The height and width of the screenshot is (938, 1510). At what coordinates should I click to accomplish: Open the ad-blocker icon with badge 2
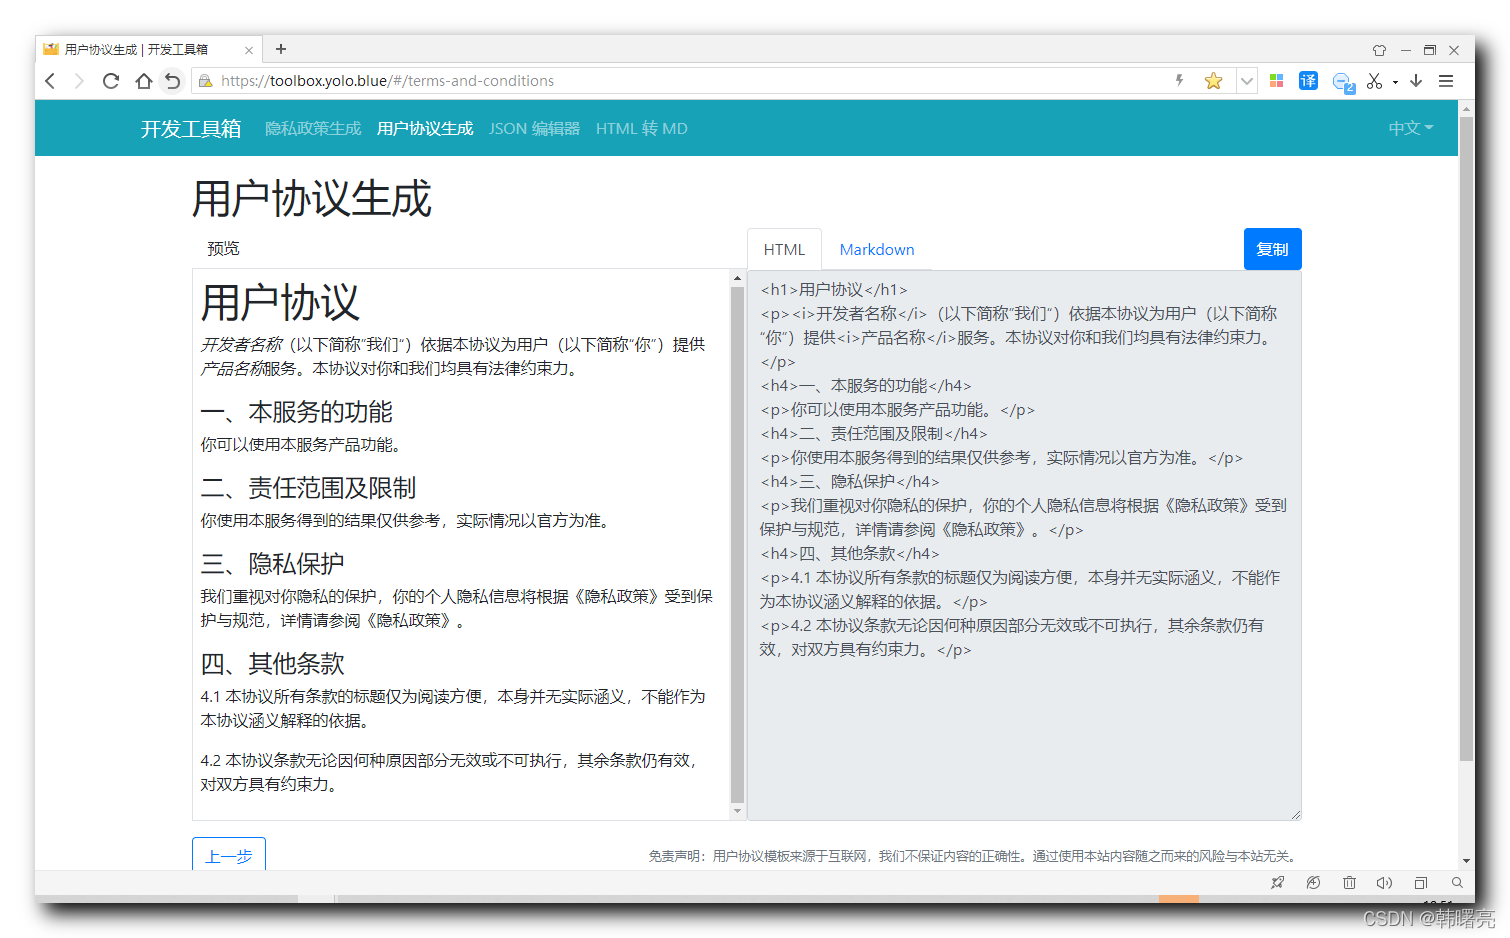point(1343,82)
